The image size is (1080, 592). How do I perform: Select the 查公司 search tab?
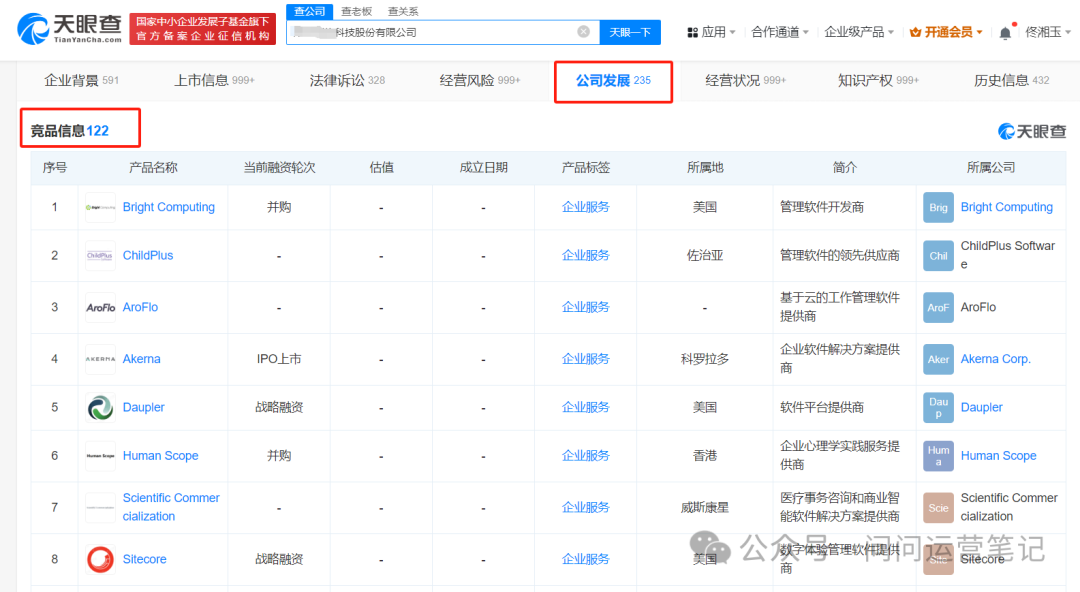click(309, 11)
